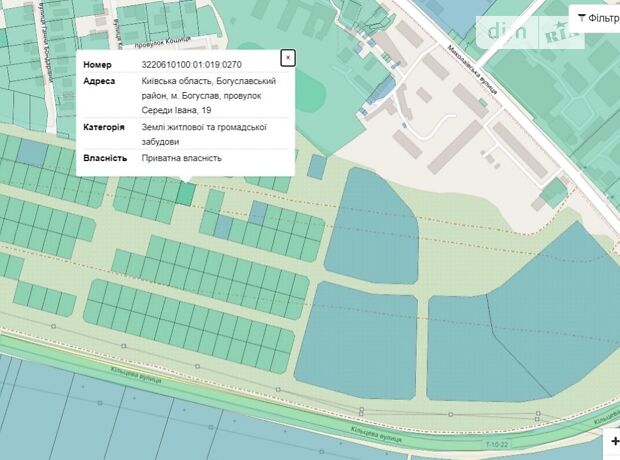Screen dimensions: 620x460
Task: Select the cadastral number 3220610100:01:019:0270
Action: [x=192, y=62]
